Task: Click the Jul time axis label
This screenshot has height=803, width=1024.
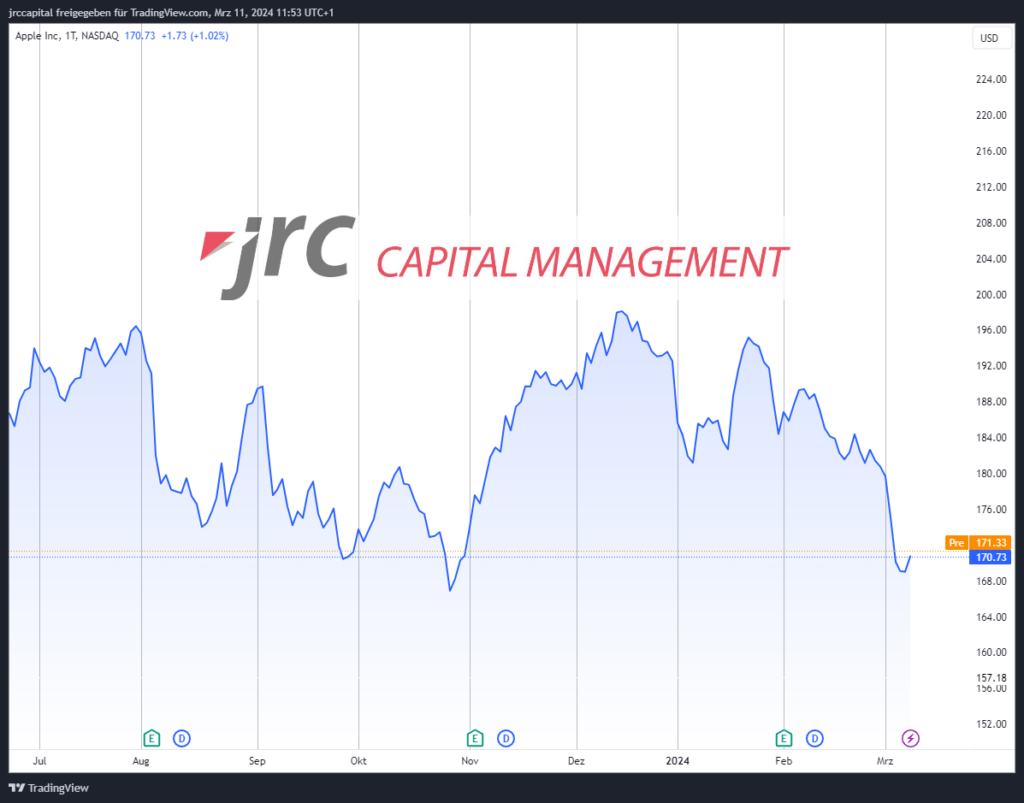Action: pos(40,761)
